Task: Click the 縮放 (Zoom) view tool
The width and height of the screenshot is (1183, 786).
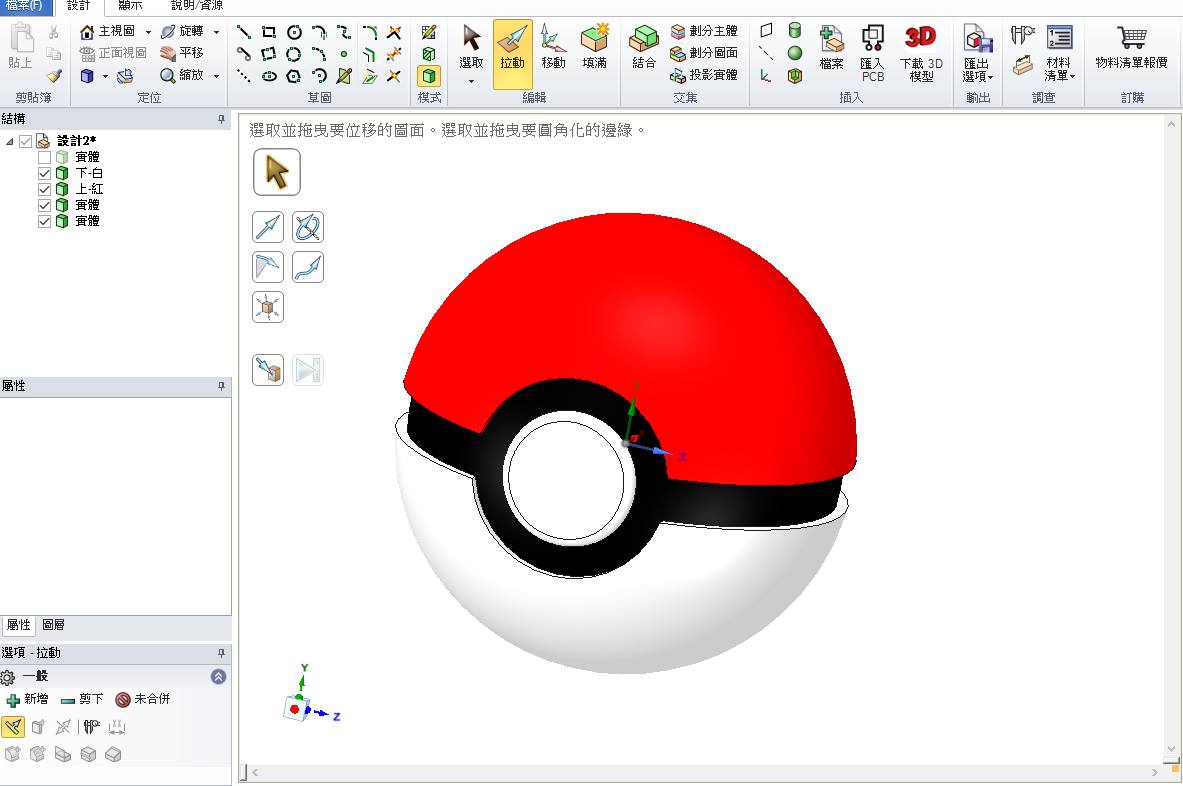Action: (182, 75)
